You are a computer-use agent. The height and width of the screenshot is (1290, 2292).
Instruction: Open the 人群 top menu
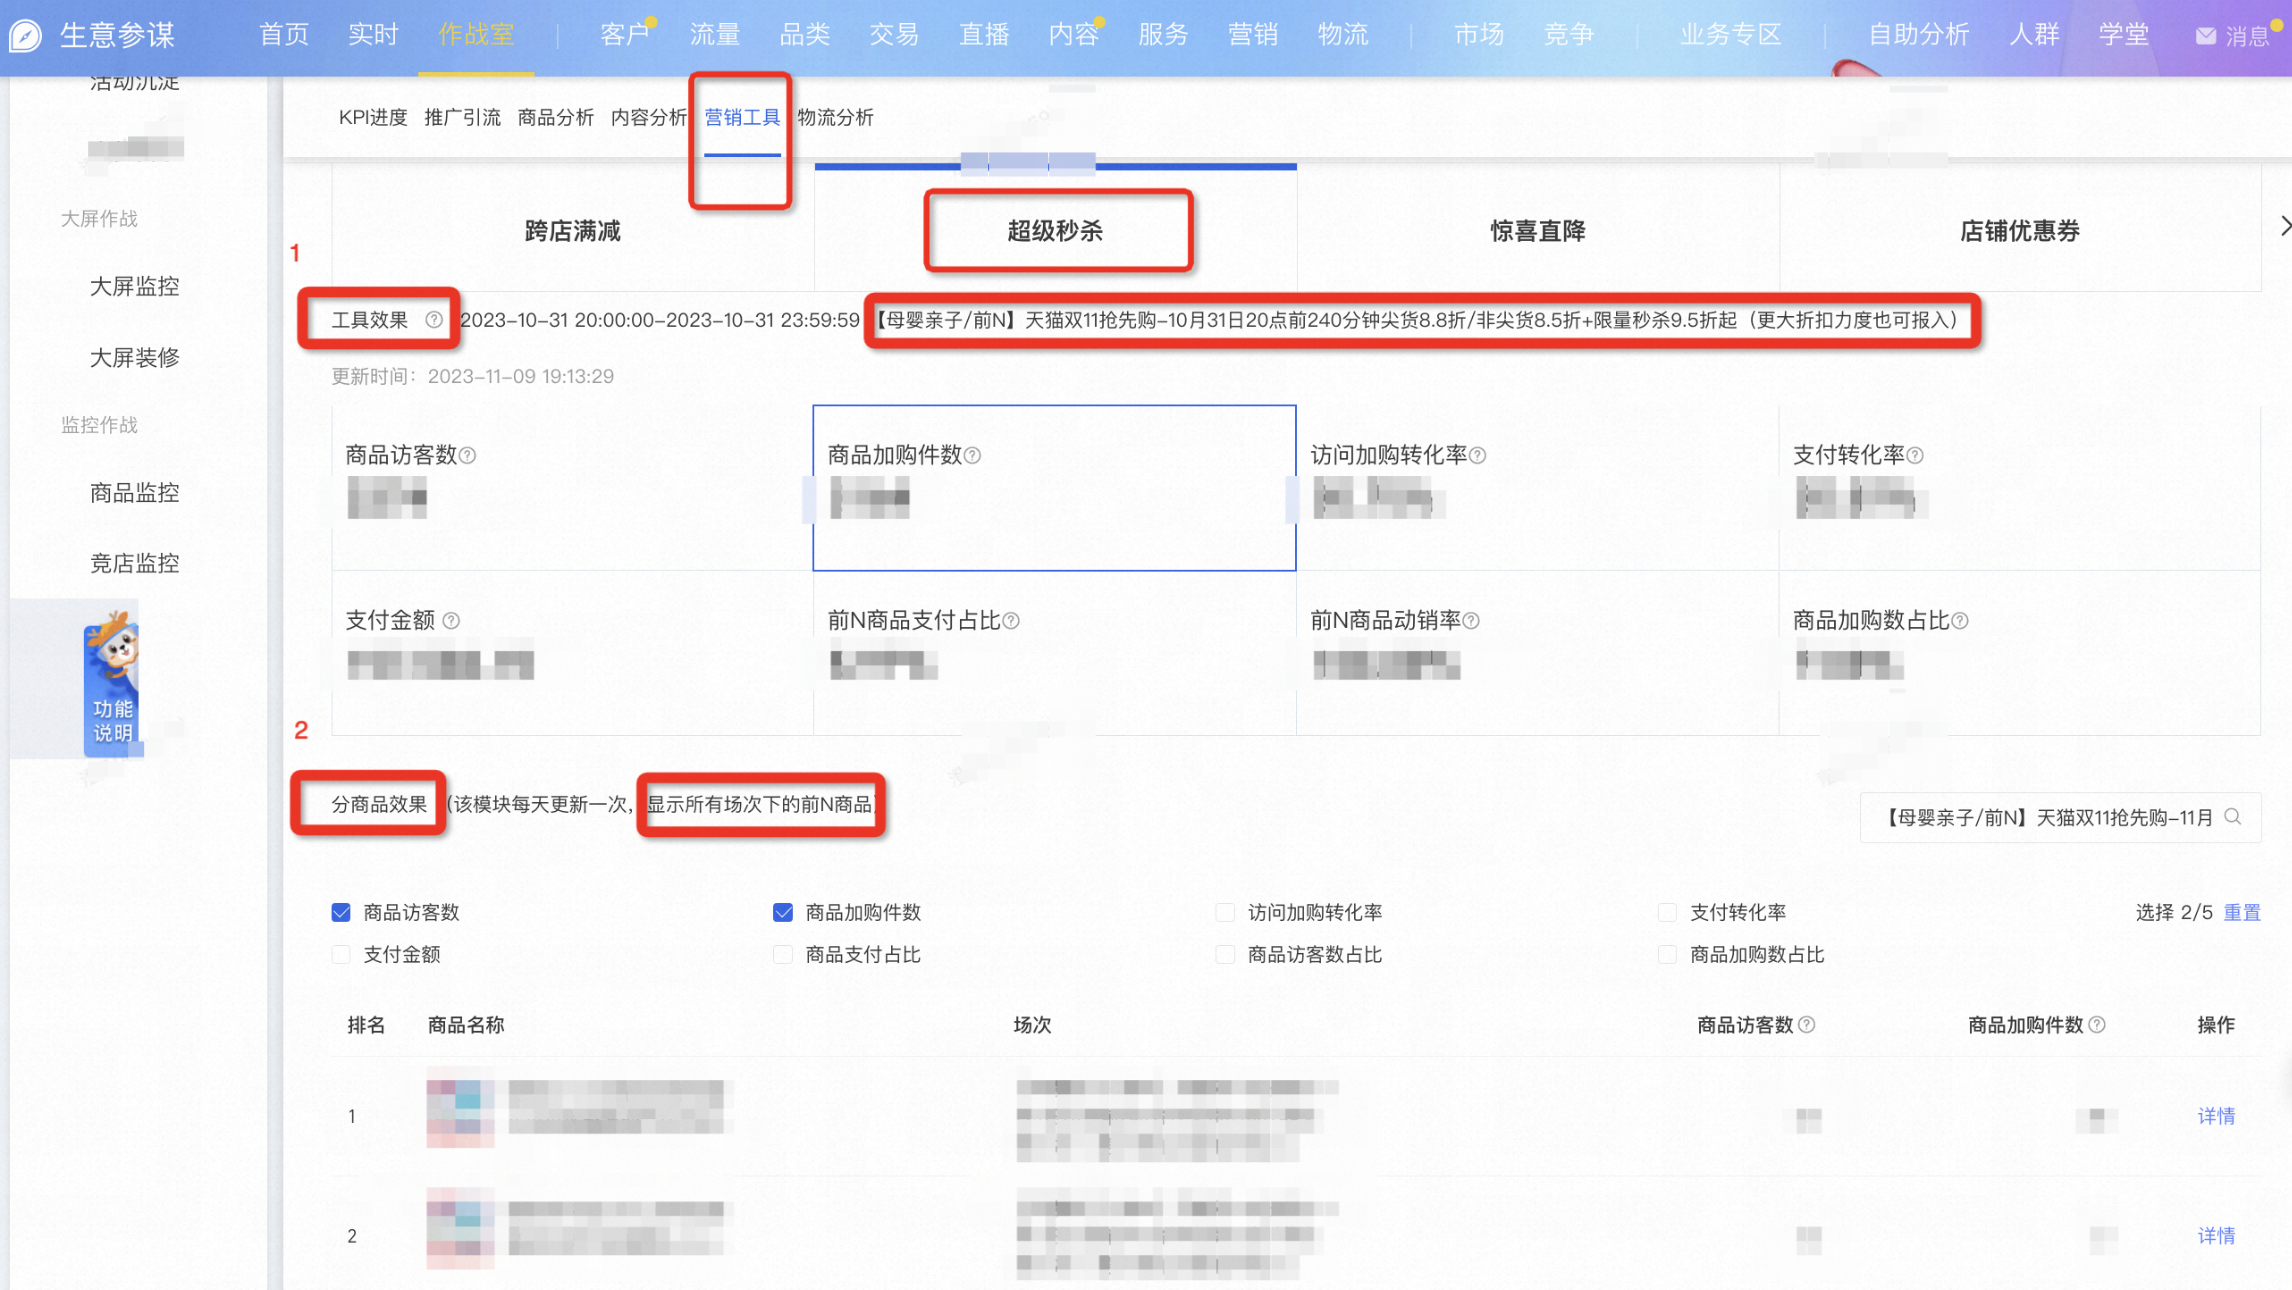coord(2035,35)
